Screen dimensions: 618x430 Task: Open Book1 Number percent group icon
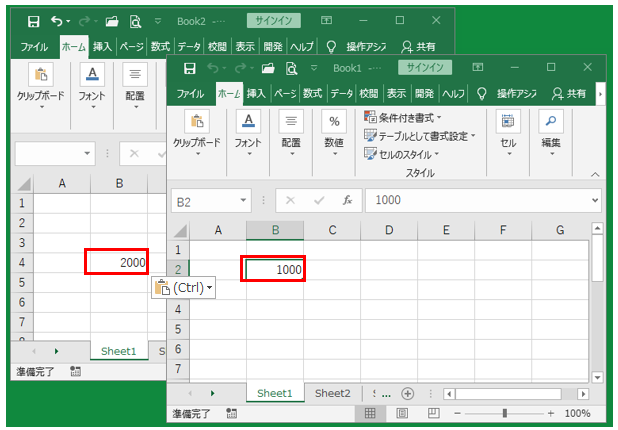[334, 121]
